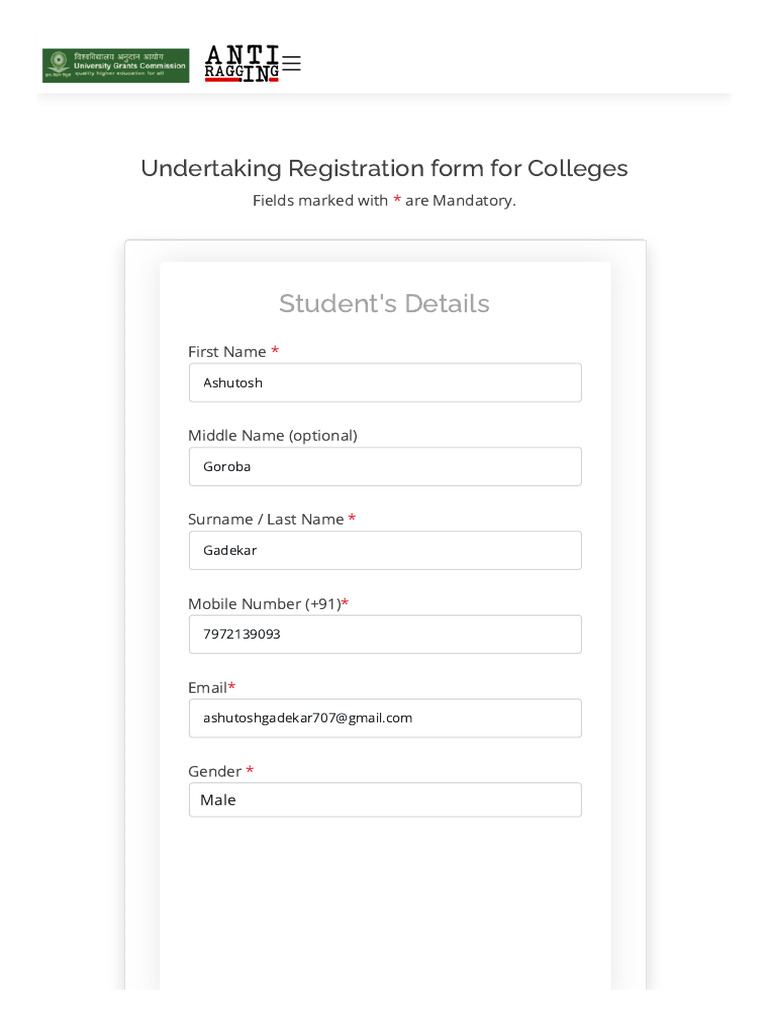
Task: Click the Email label text
Action: [207, 688]
